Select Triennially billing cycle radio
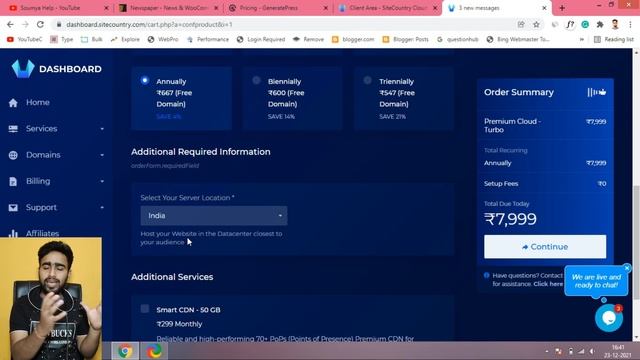This screenshot has width=640, height=360. 367,80
